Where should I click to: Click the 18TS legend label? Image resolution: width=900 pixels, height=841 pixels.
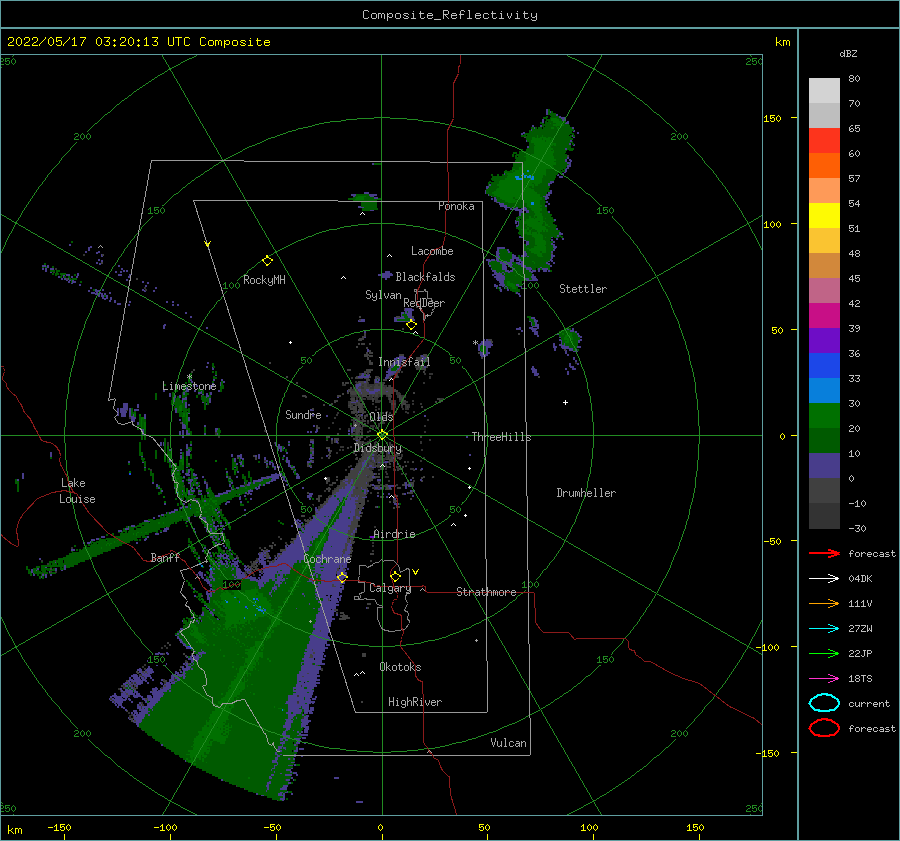click(860, 679)
